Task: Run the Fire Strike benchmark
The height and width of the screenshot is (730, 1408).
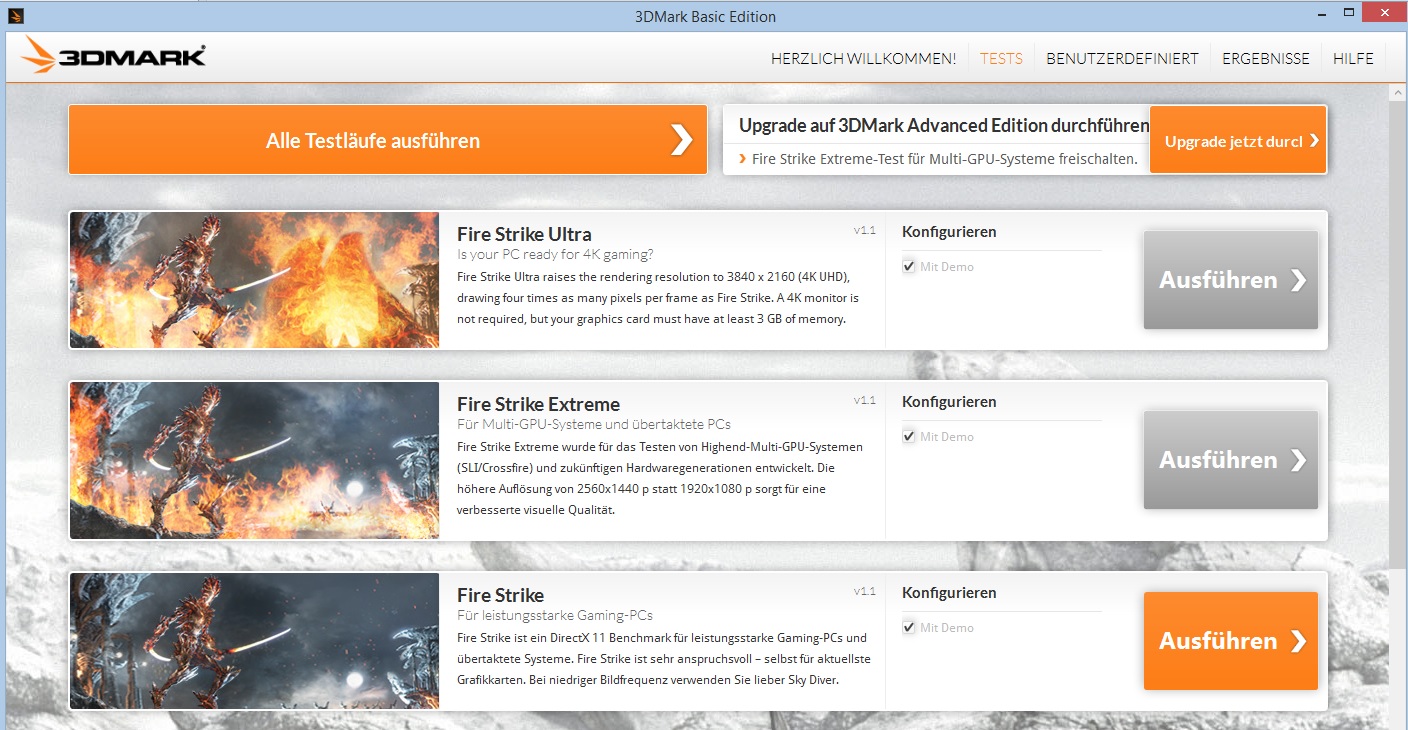Action: click(x=1231, y=641)
